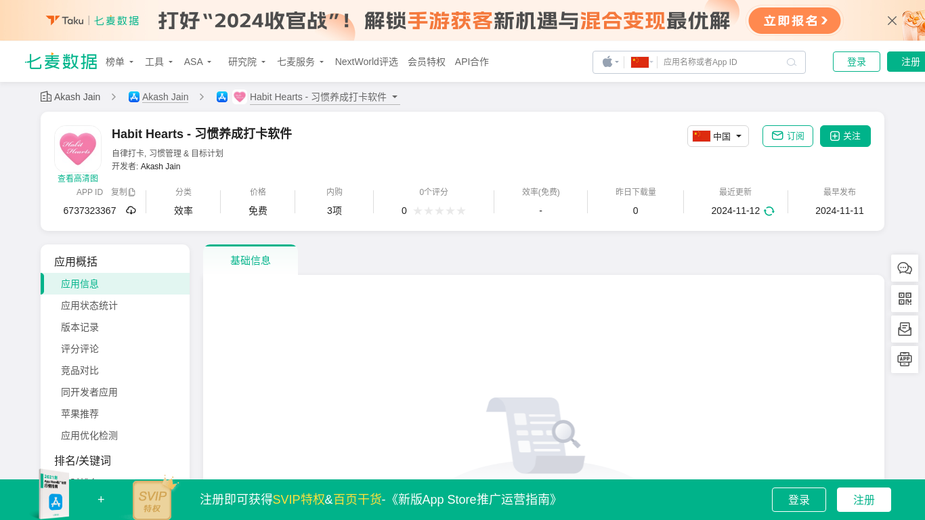Click the cloud download icon beside APP ID
This screenshot has width=925, height=520.
[x=131, y=210]
